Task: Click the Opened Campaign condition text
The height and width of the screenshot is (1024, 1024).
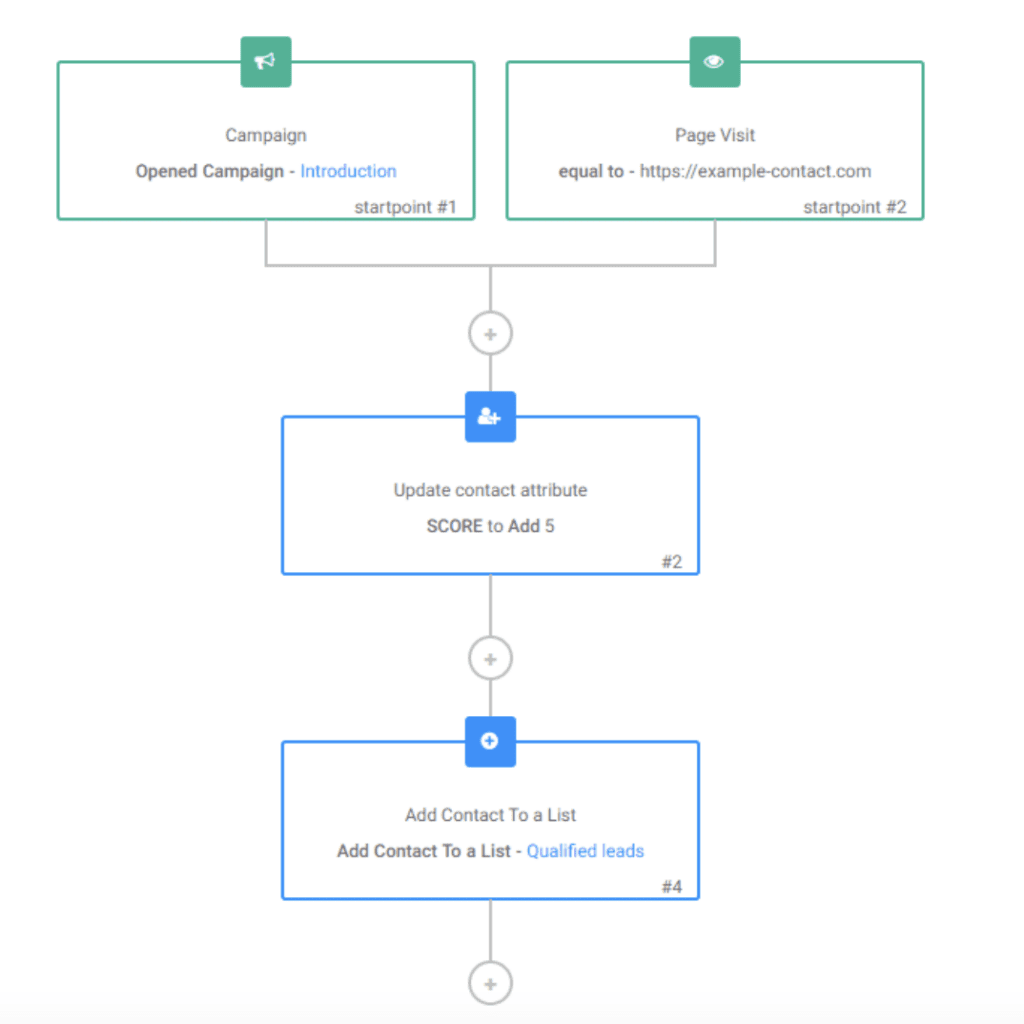Action: click(x=207, y=171)
